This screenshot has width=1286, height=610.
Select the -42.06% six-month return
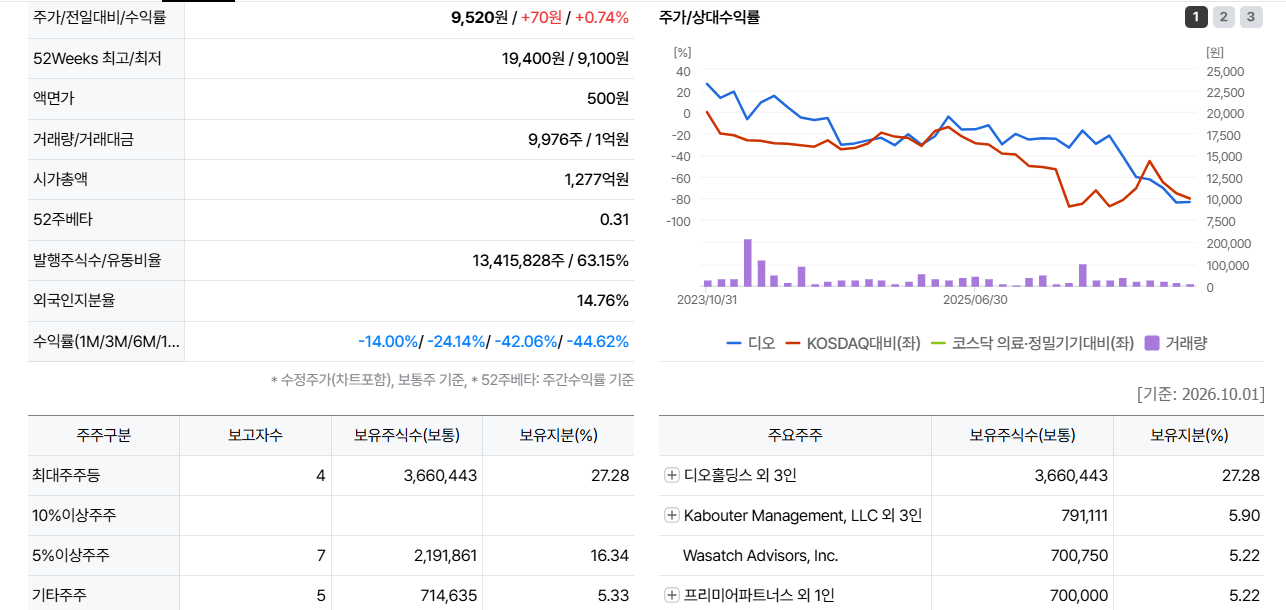(x=526, y=341)
